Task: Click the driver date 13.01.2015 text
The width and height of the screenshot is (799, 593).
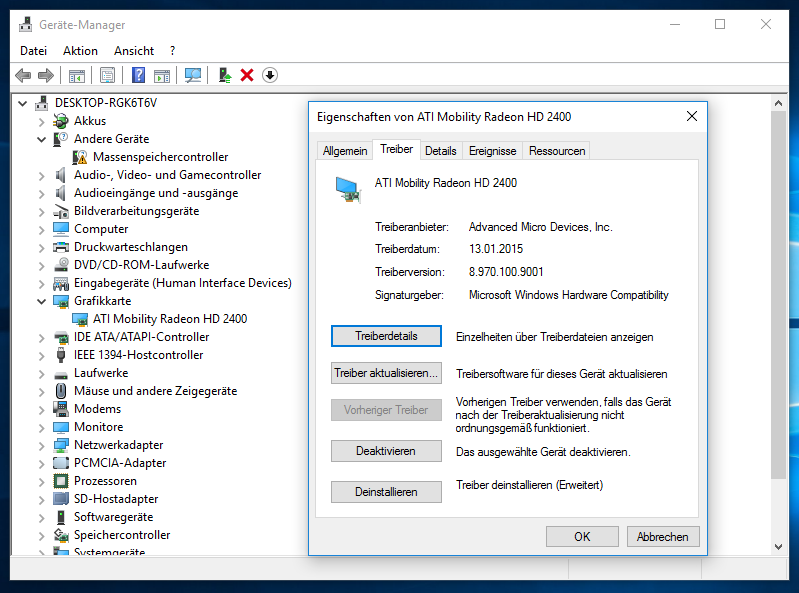Action: (496, 249)
